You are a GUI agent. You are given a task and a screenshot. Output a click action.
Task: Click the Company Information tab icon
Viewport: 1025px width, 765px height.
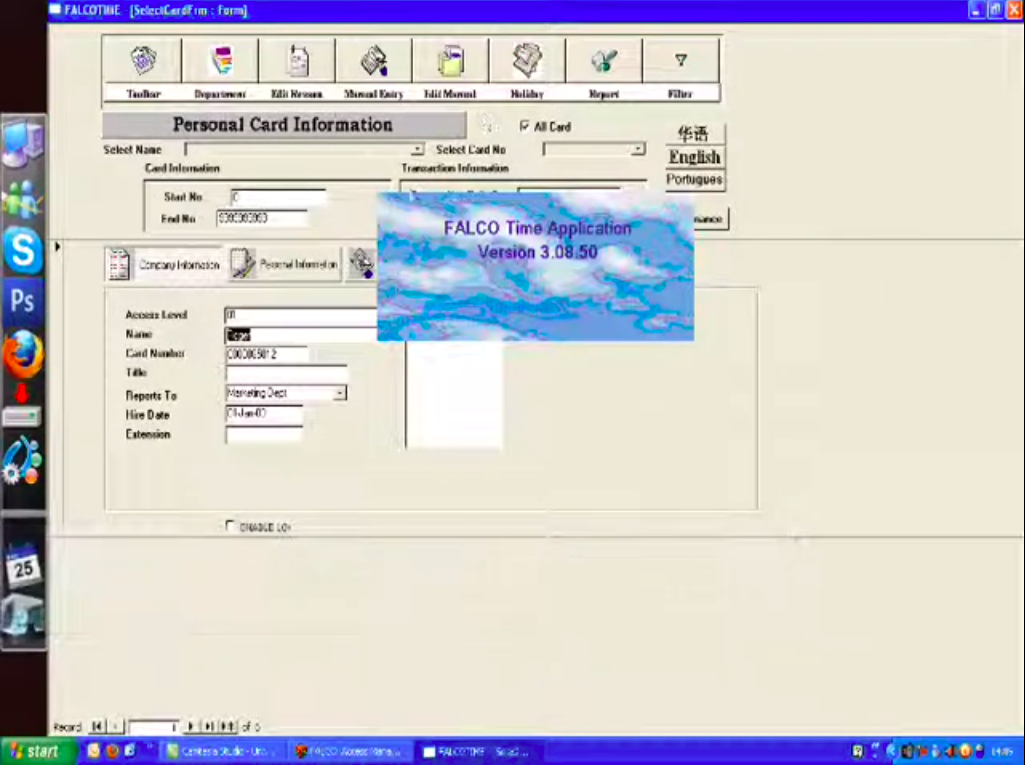[118, 264]
